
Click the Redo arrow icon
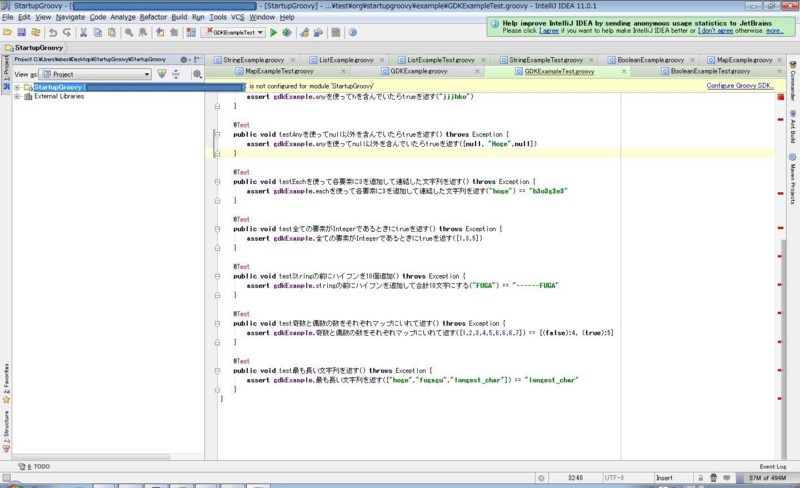(x=67, y=32)
